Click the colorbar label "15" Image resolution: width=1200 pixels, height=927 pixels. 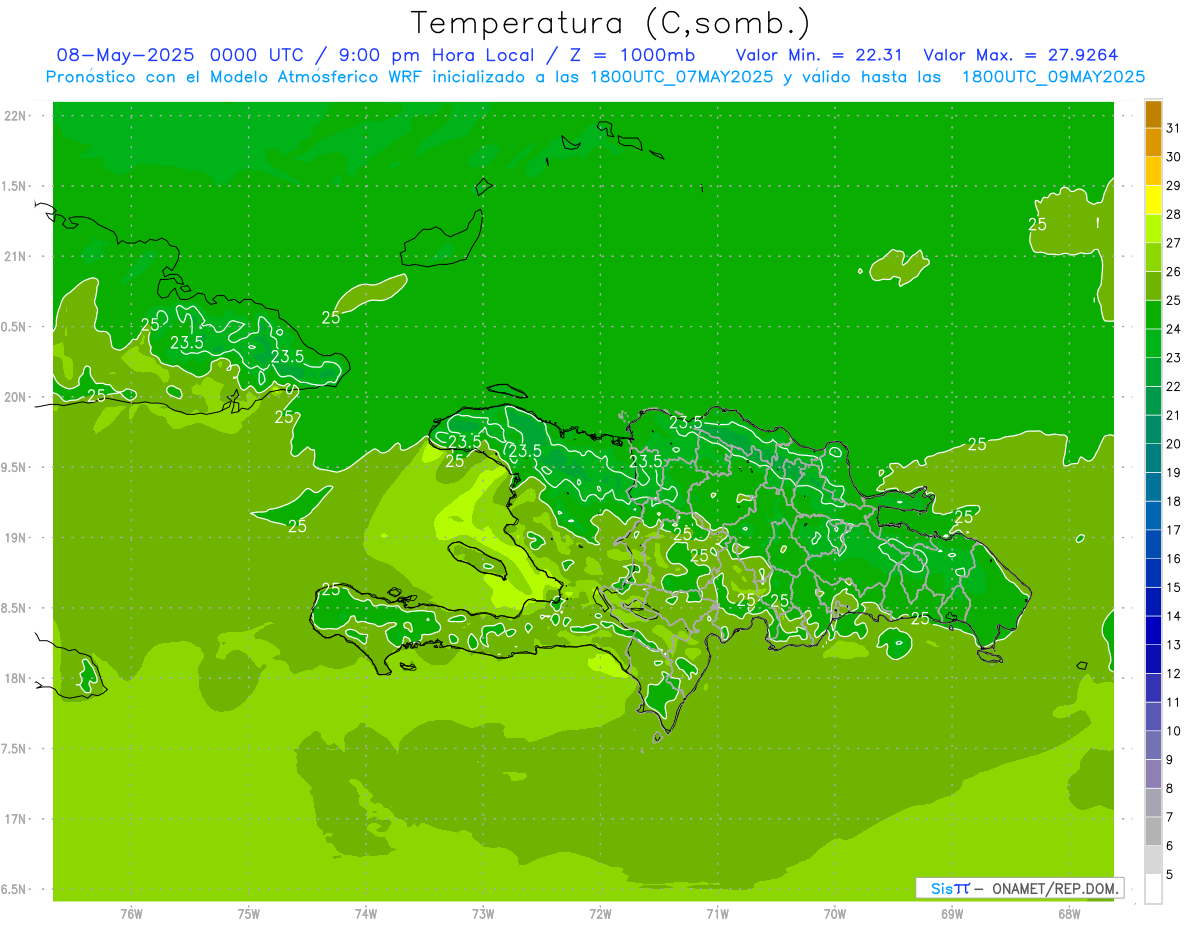(x=1174, y=587)
